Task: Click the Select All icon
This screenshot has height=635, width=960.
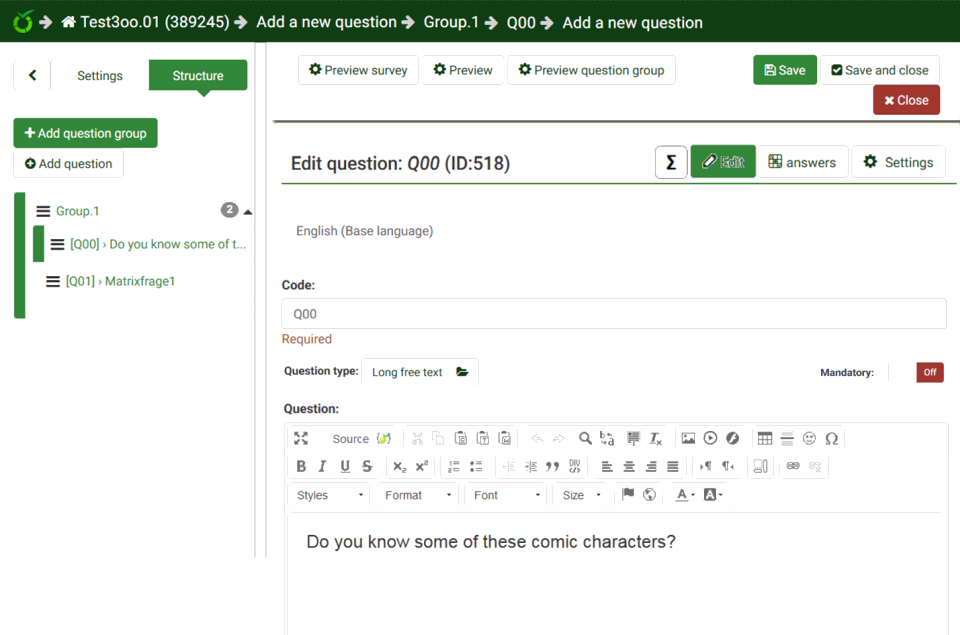Action: 633,438
